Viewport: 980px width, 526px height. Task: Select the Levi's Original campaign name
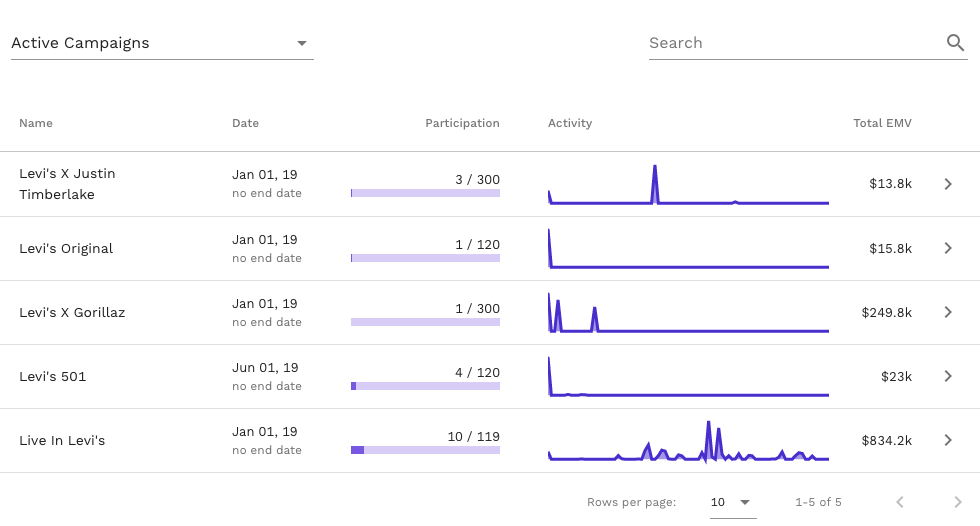(66, 248)
